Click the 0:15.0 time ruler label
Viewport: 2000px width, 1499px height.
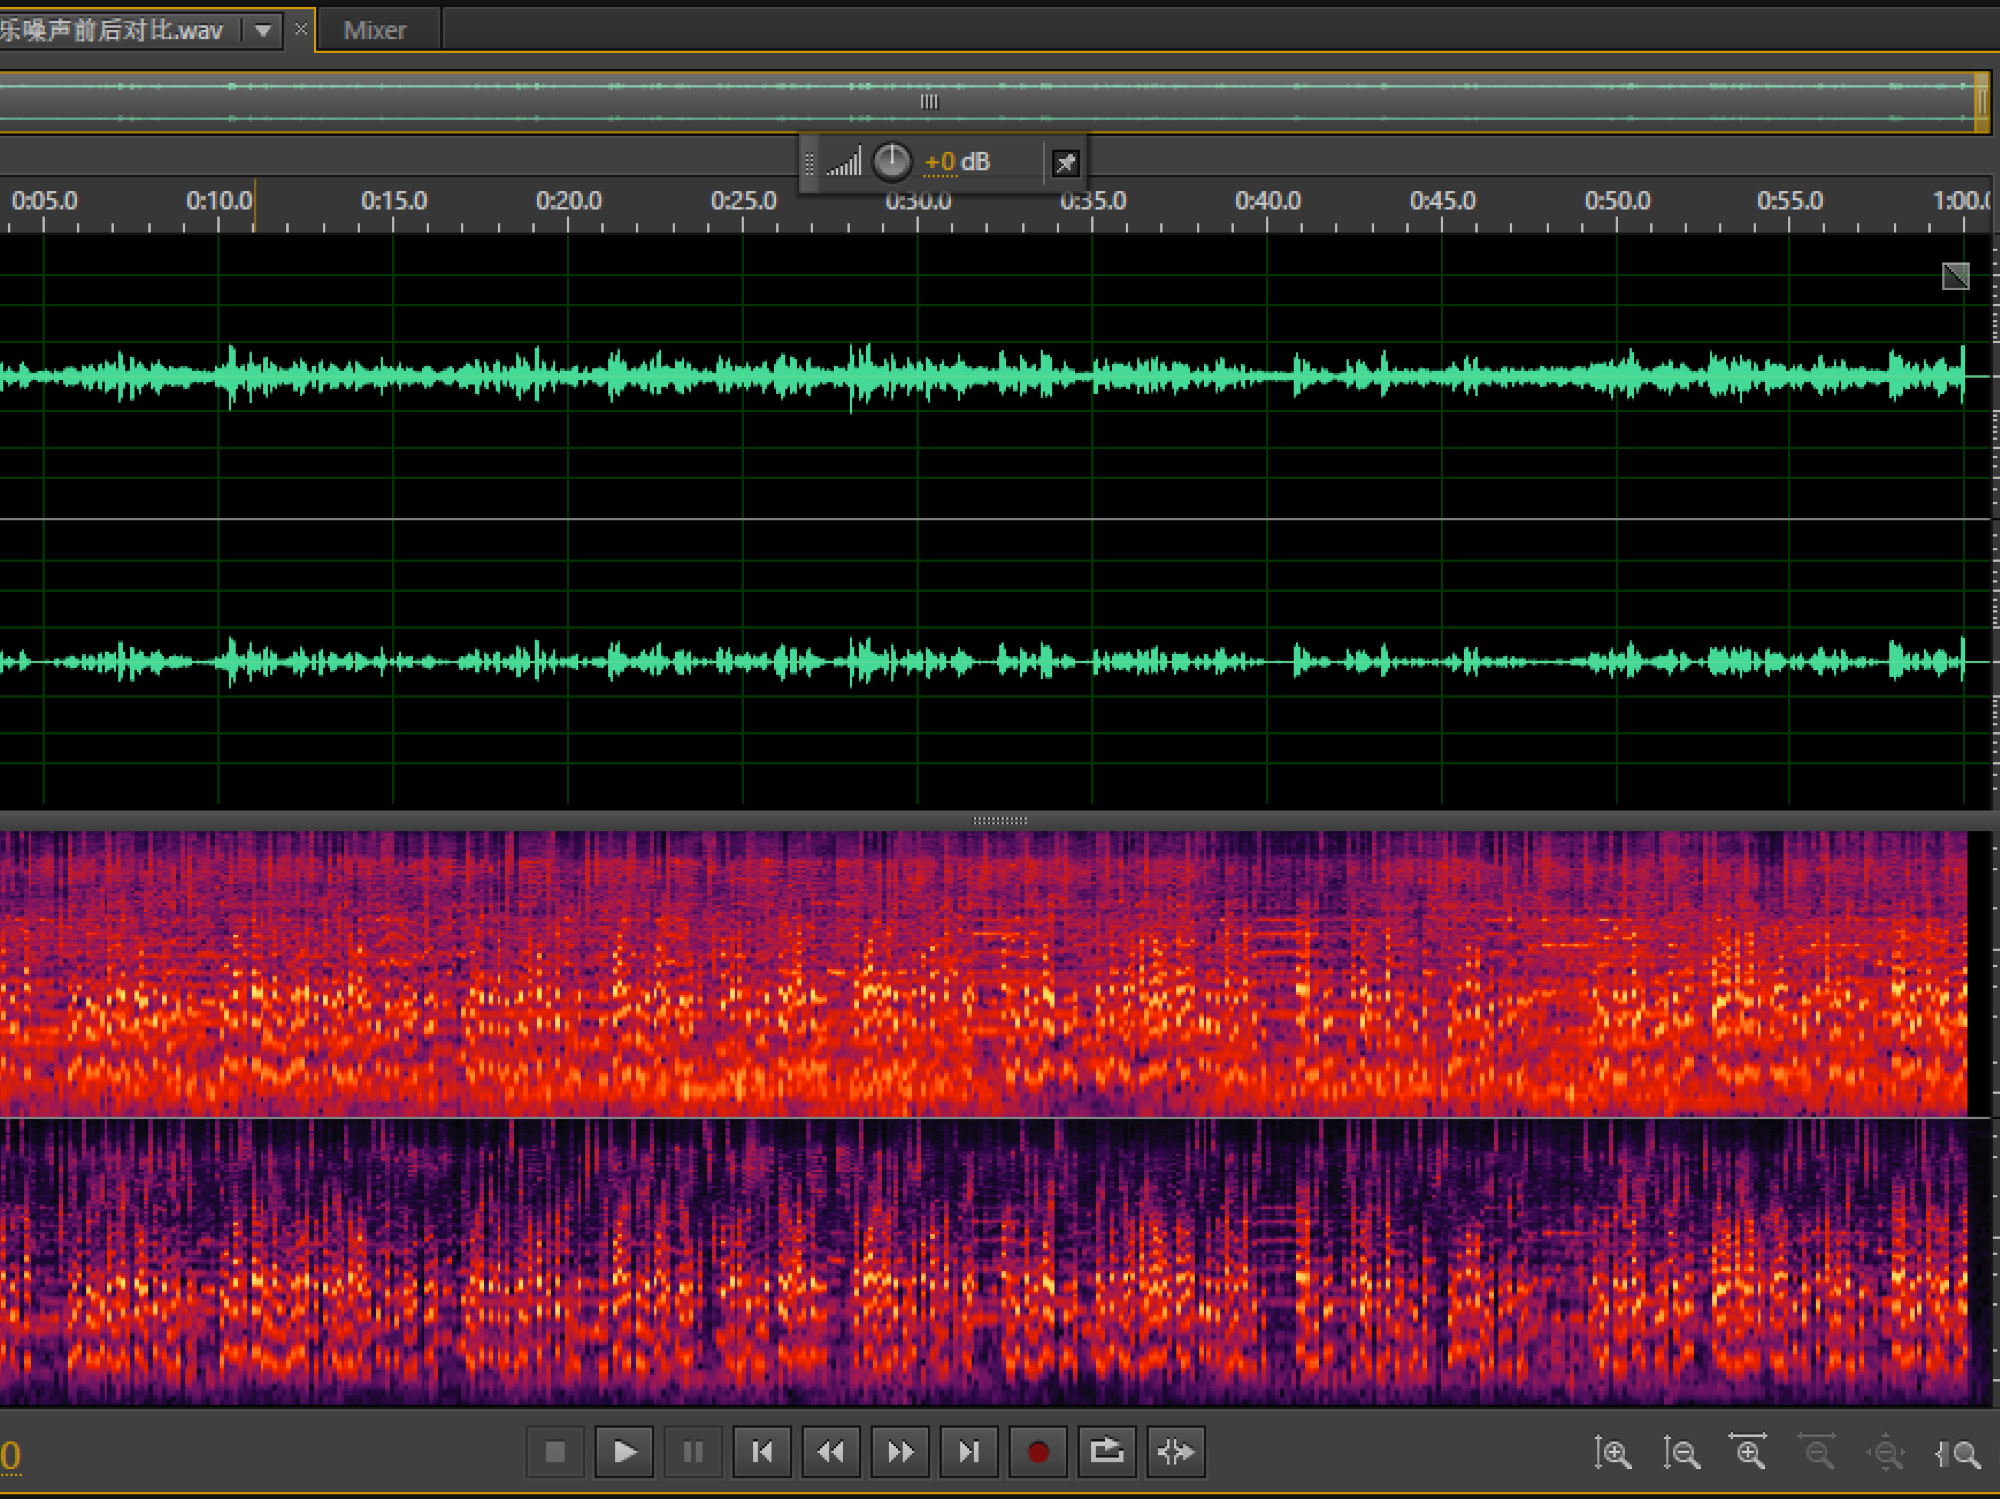pos(394,201)
